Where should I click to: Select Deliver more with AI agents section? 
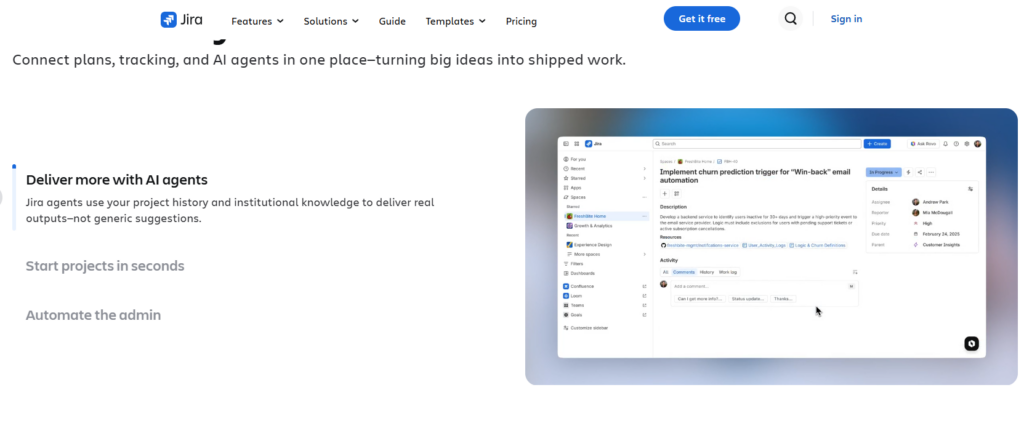[117, 180]
